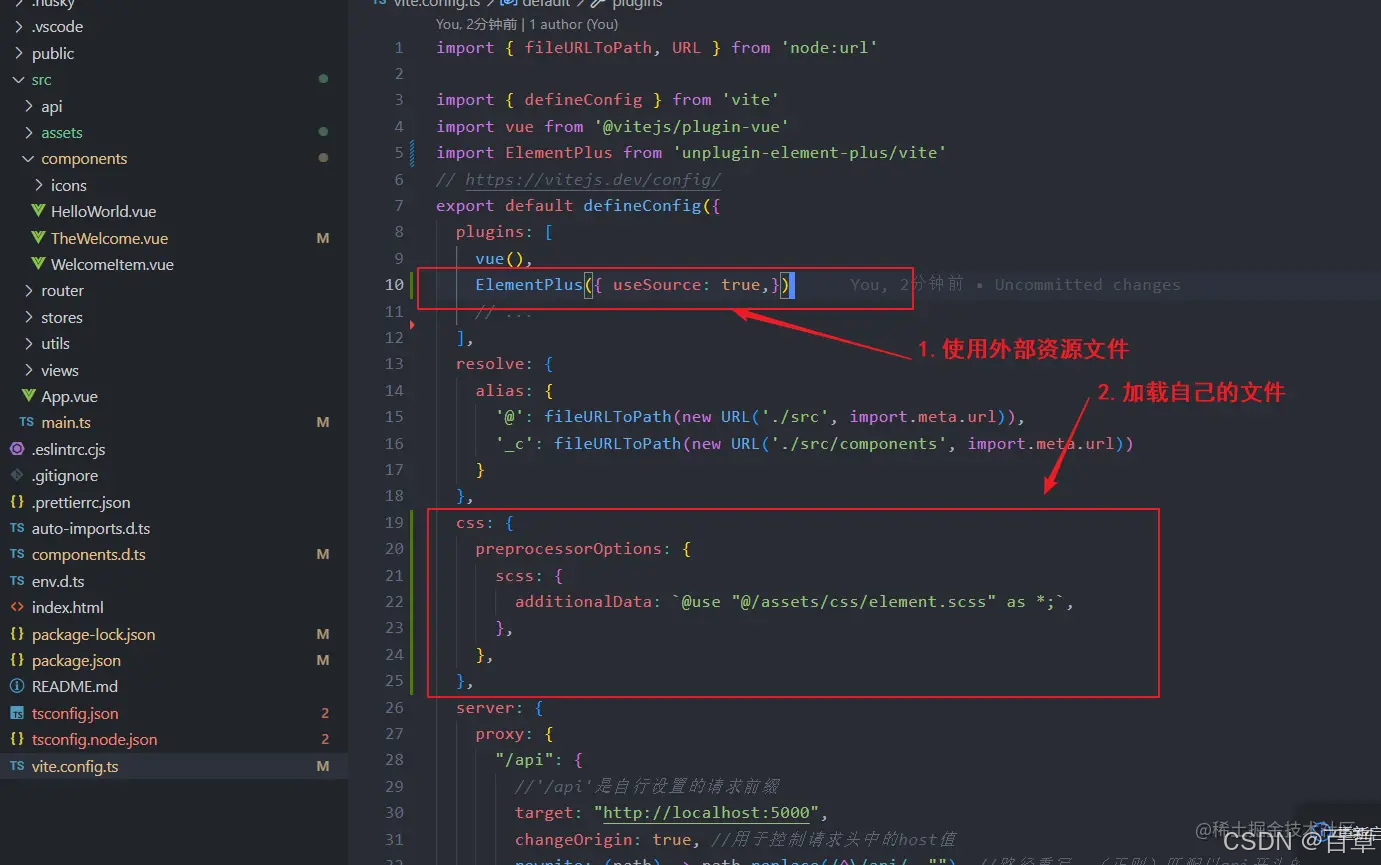Viewport: 1381px width, 865px height.
Task: Expand the .vscode folder chevron
Action: (x=18, y=27)
